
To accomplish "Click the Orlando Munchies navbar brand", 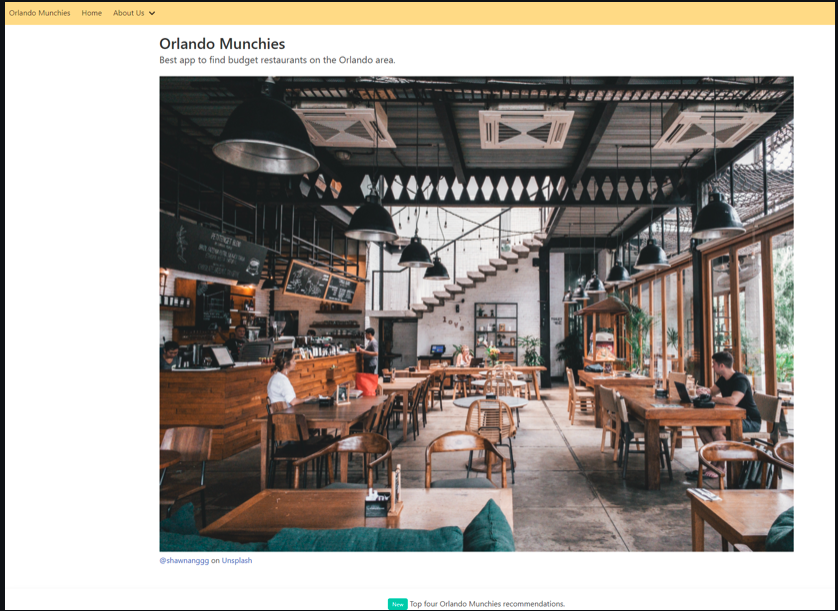I will click(x=40, y=13).
